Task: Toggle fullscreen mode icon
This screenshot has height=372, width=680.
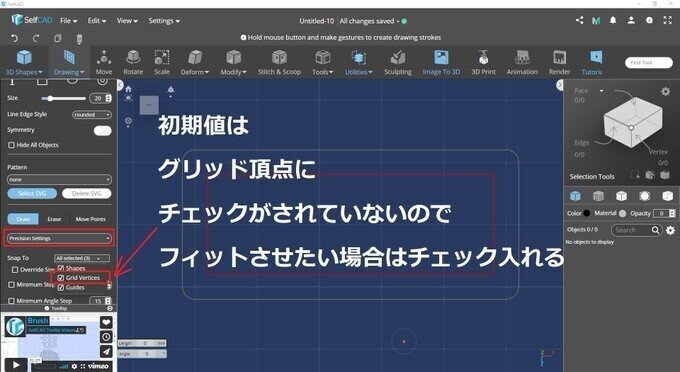Action: coord(668,20)
